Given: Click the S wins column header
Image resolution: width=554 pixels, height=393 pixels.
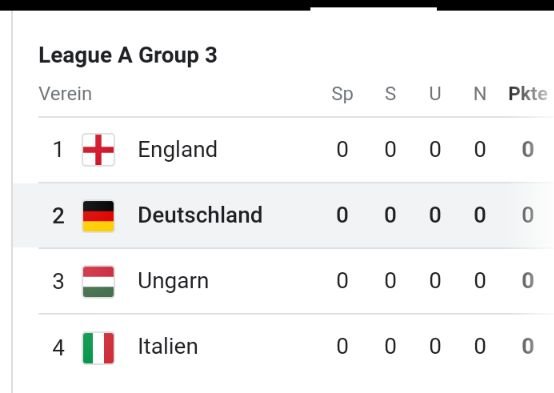Looking at the screenshot, I should tap(390, 94).
